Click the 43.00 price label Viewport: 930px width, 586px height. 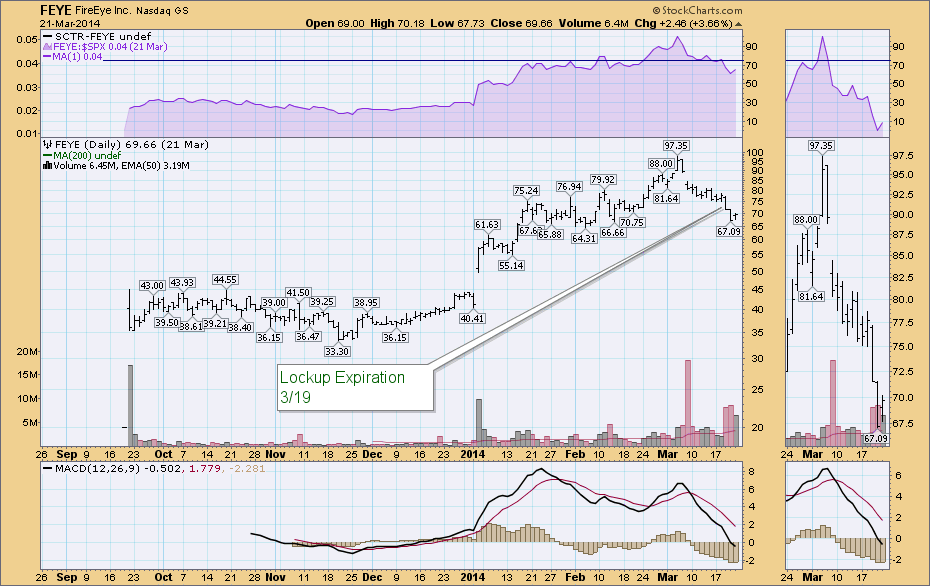tap(152, 285)
